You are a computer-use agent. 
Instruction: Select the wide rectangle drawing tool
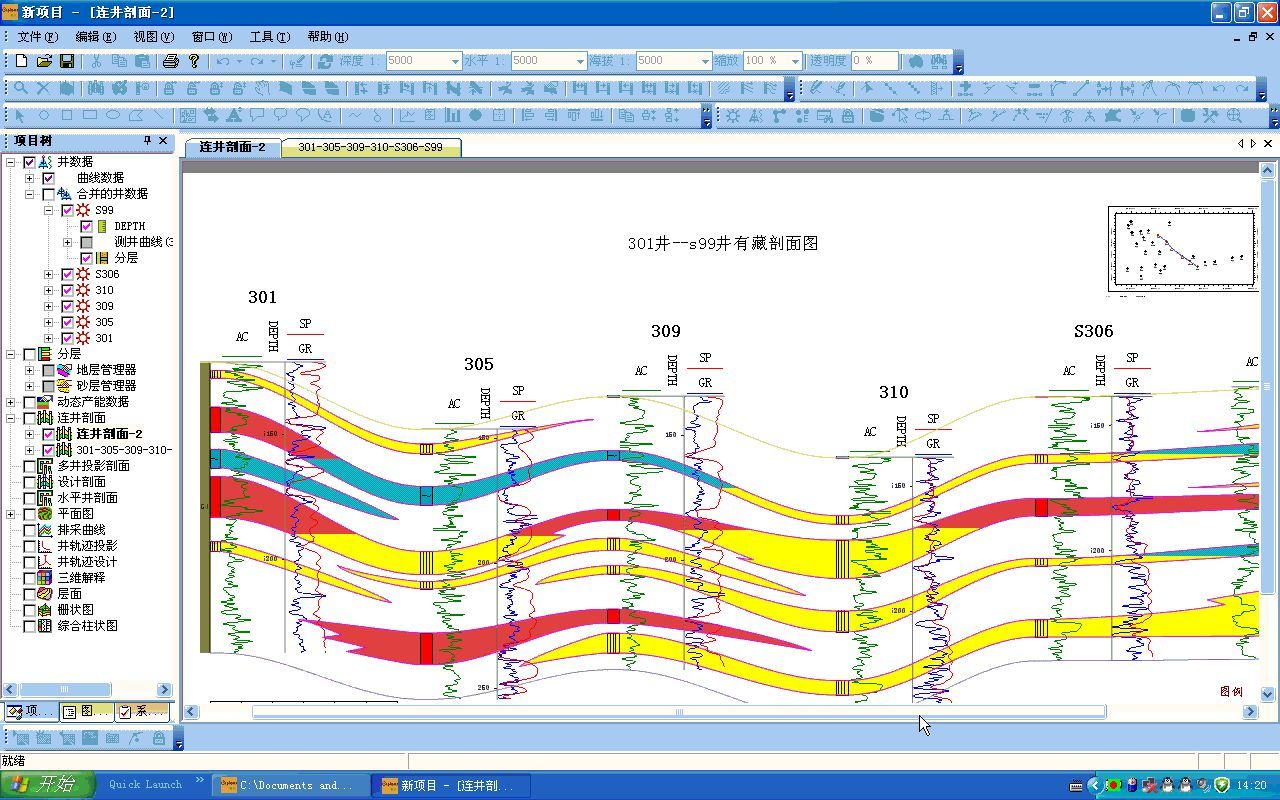tap(90, 115)
